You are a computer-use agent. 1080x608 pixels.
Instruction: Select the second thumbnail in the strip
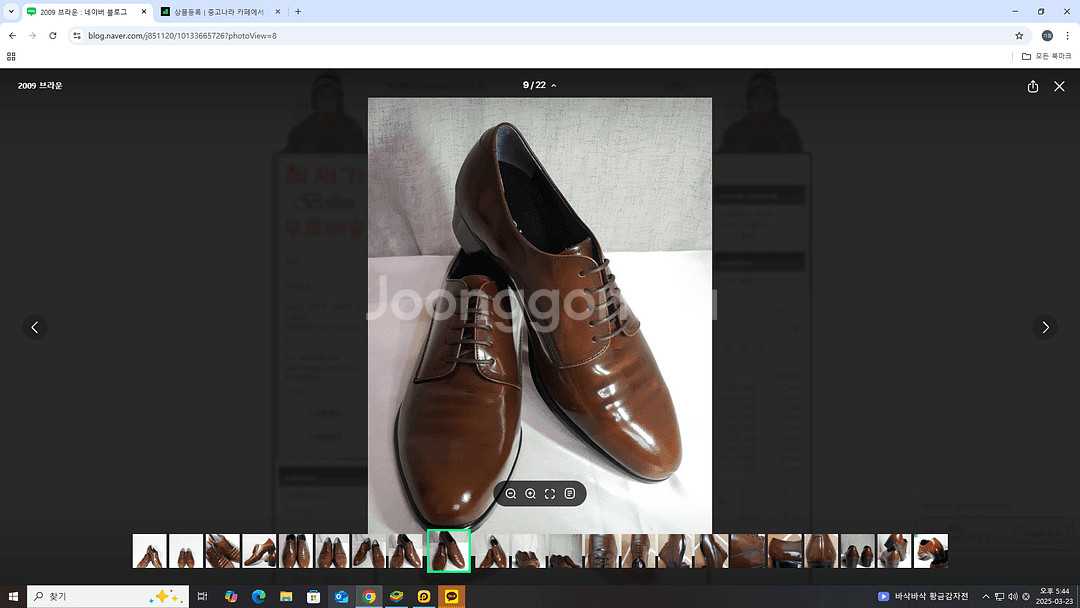(x=186, y=551)
